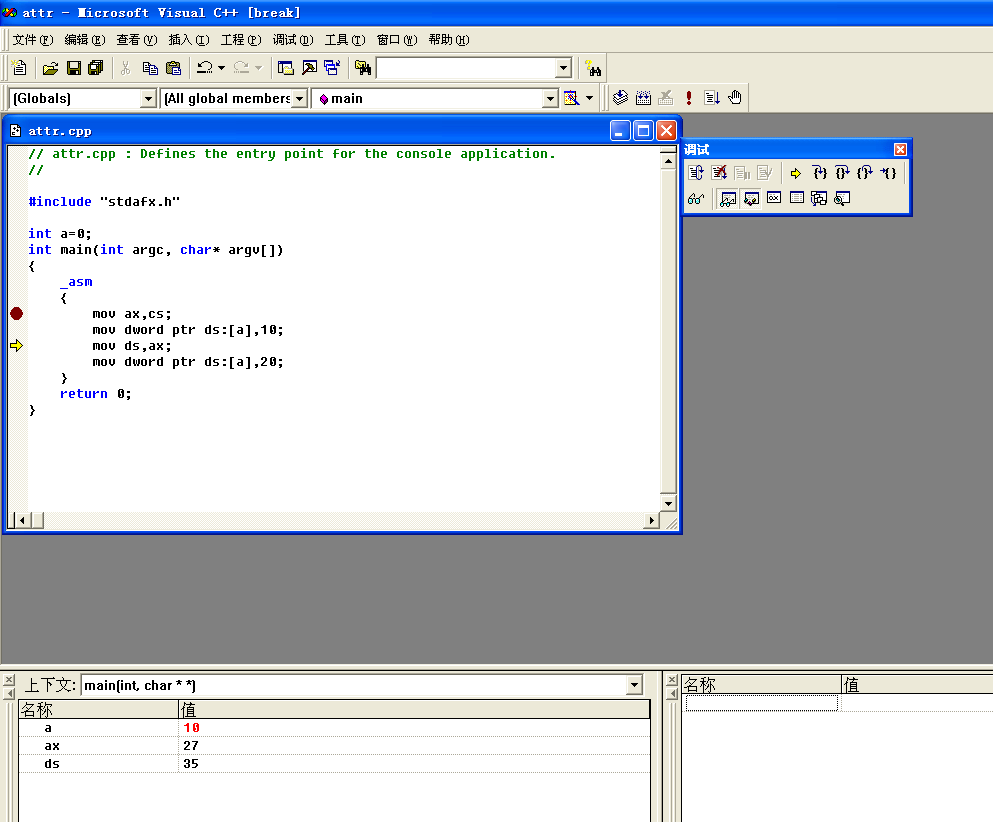Toggle the Watch window button
The height and width of the screenshot is (822, 993).
pyautogui.click(x=727, y=198)
